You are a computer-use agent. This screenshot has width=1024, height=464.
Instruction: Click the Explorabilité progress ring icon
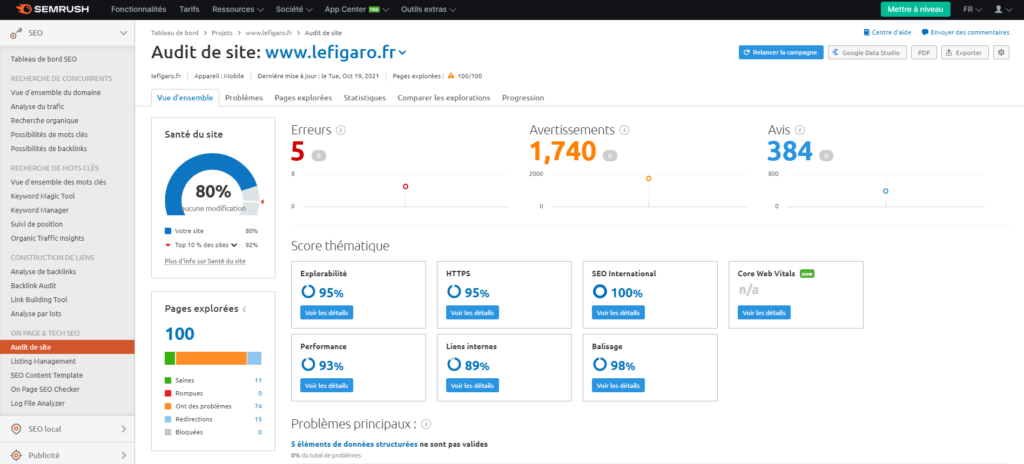pos(308,291)
